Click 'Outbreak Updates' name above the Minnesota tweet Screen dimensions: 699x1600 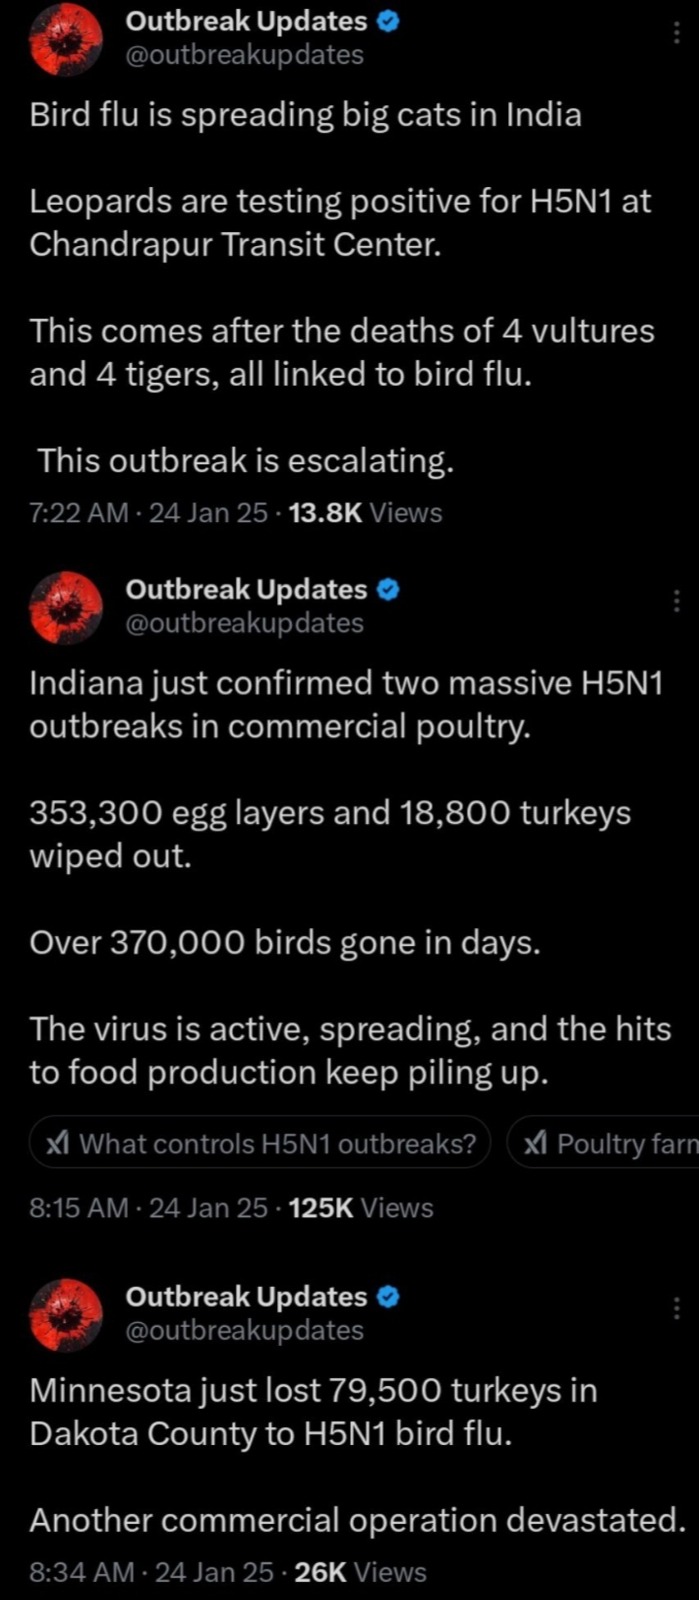click(x=246, y=1296)
